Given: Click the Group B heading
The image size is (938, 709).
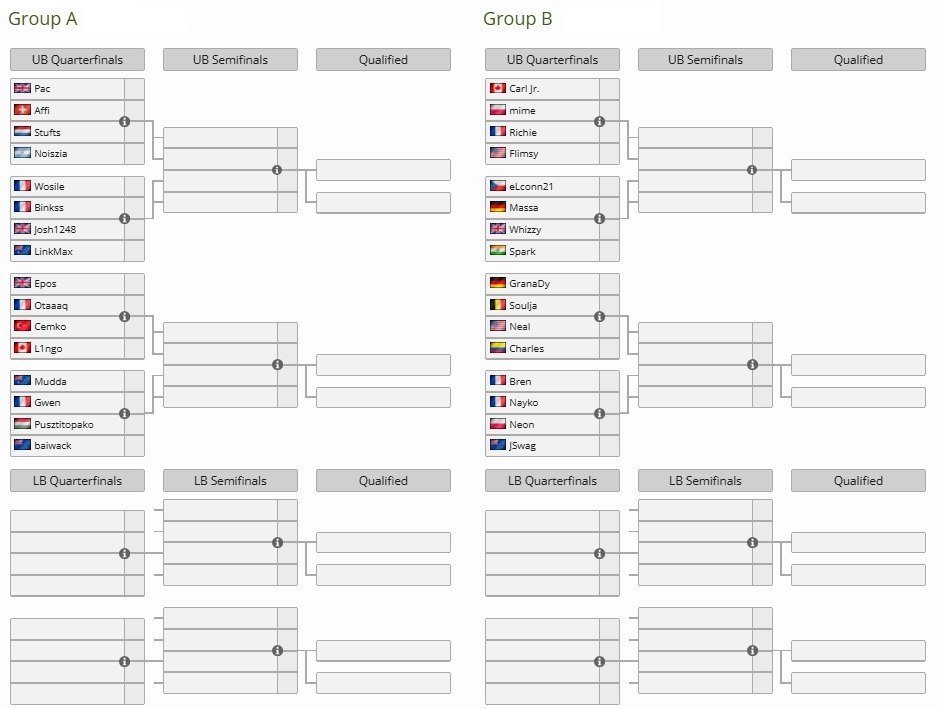Looking at the screenshot, I should pyautogui.click(x=517, y=19).
